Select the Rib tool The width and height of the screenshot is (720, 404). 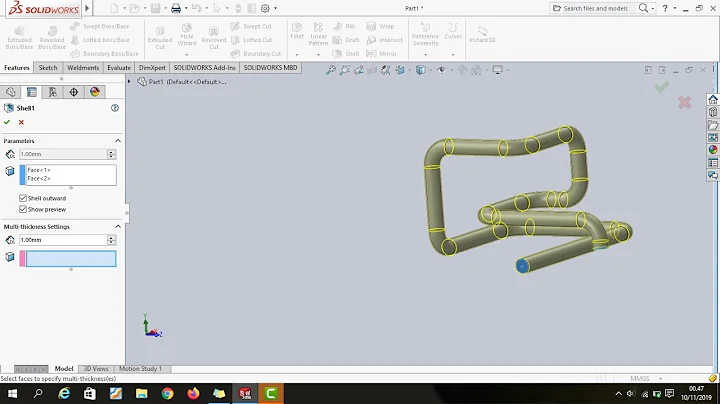344,27
